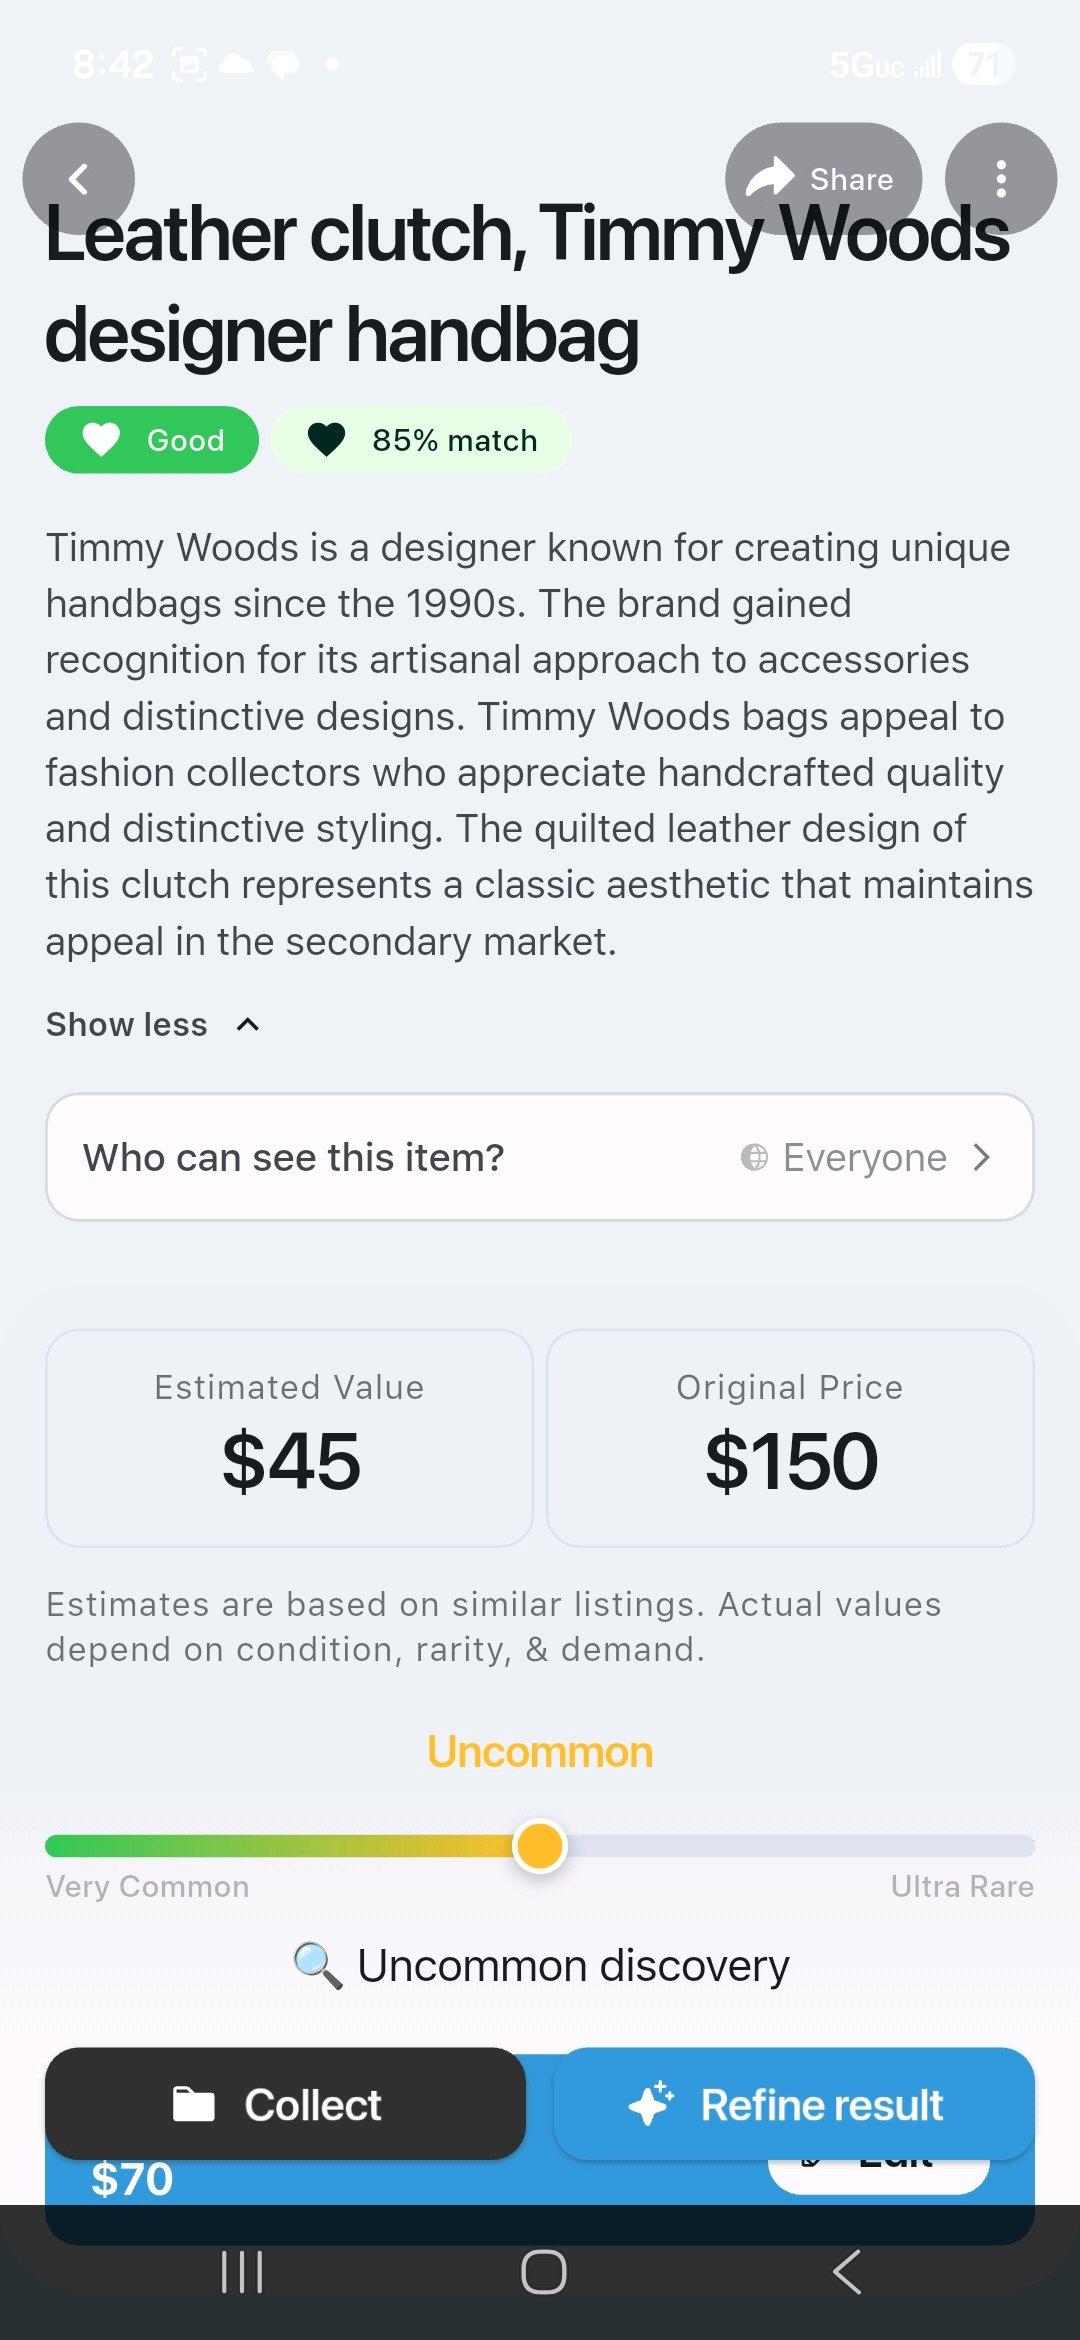This screenshot has height=2340, width=1080.
Task: Tap the chevron beside Show less
Action: pyautogui.click(x=248, y=1024)
